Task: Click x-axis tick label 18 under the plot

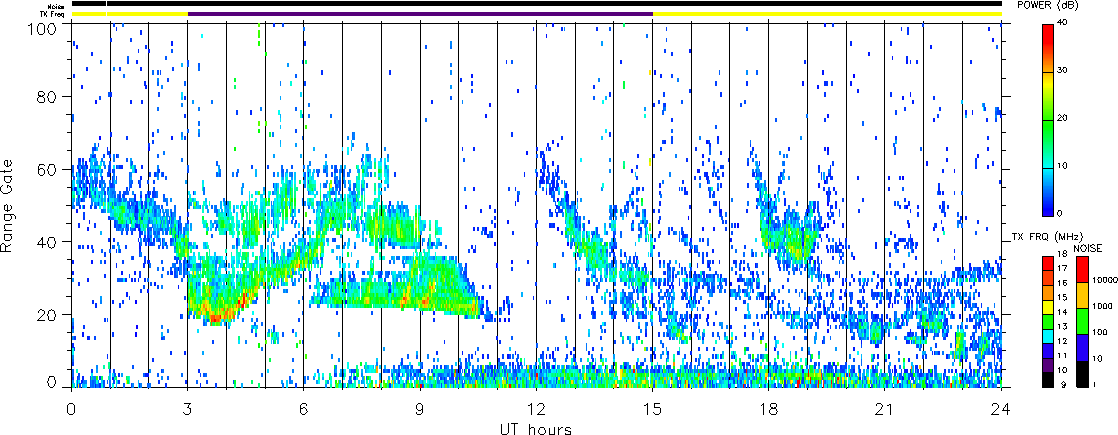Action: [769, 409]
